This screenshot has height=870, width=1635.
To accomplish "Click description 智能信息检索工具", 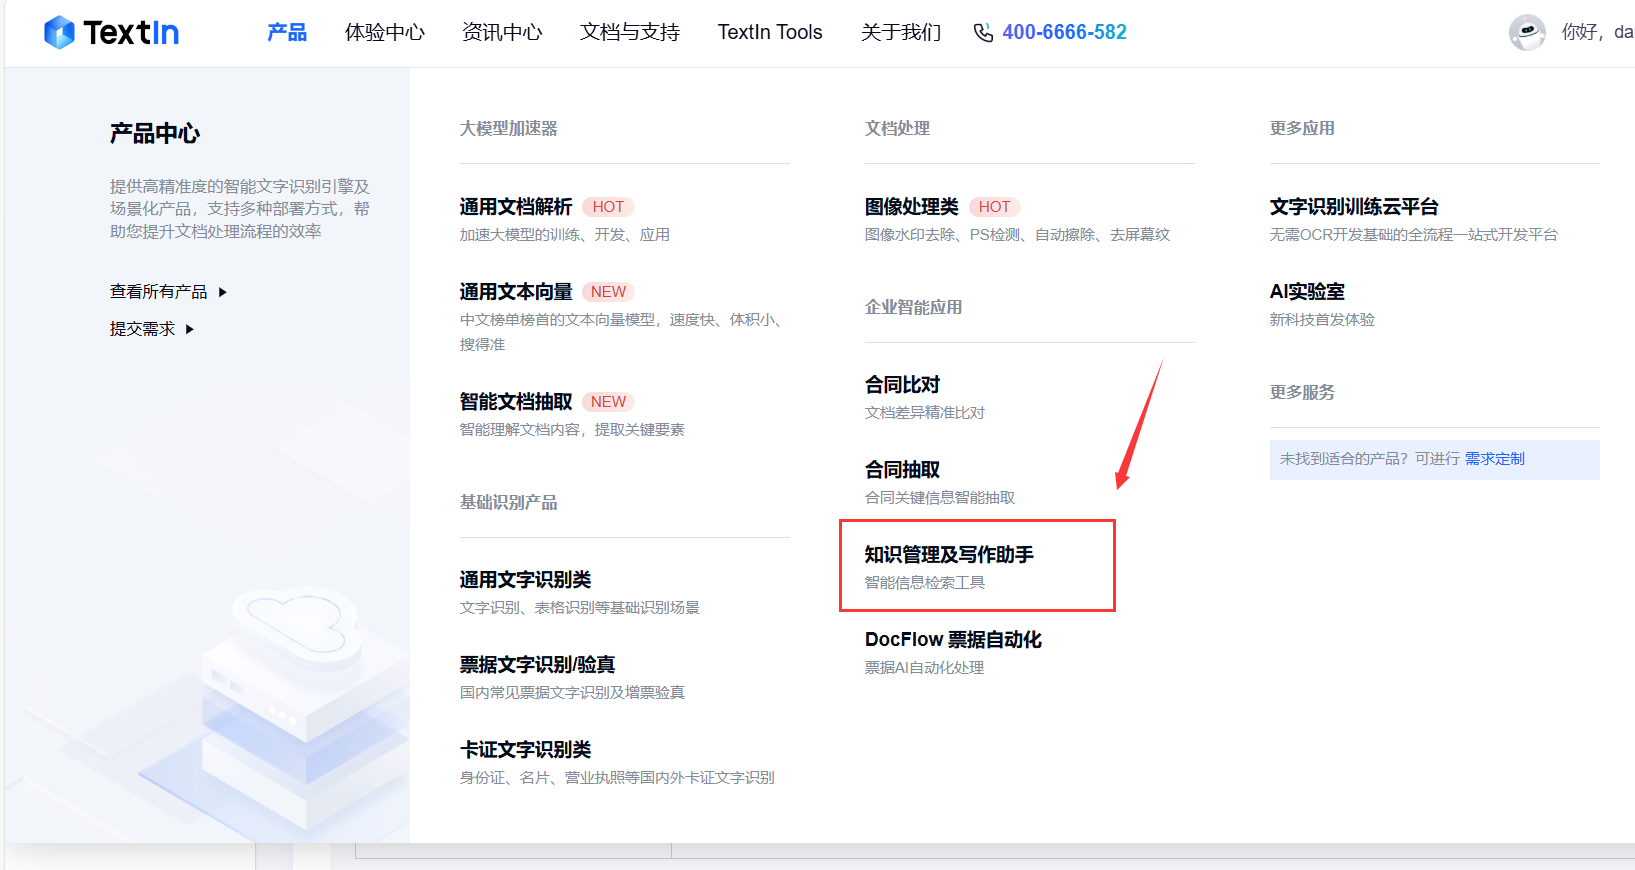I will (x=925, y=583).
